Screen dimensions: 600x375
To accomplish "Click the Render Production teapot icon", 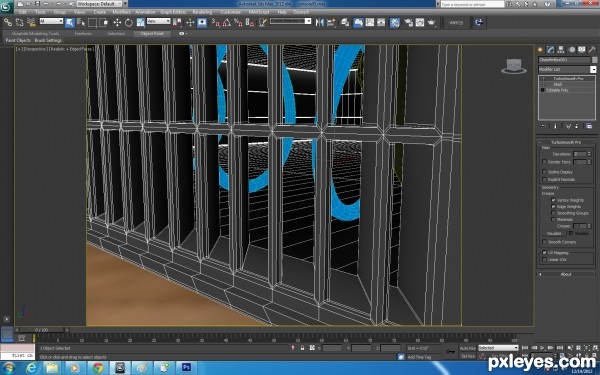I will [x=432, y=23].
